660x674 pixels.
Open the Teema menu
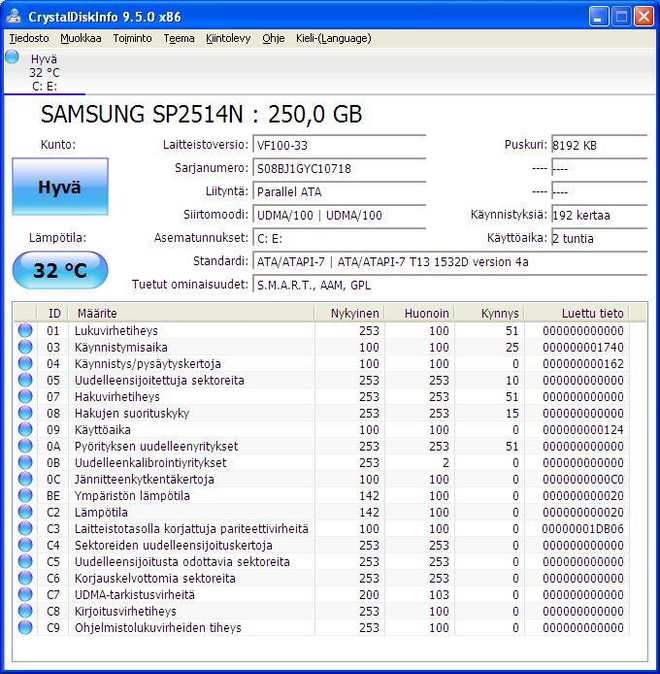click(179, 38)
